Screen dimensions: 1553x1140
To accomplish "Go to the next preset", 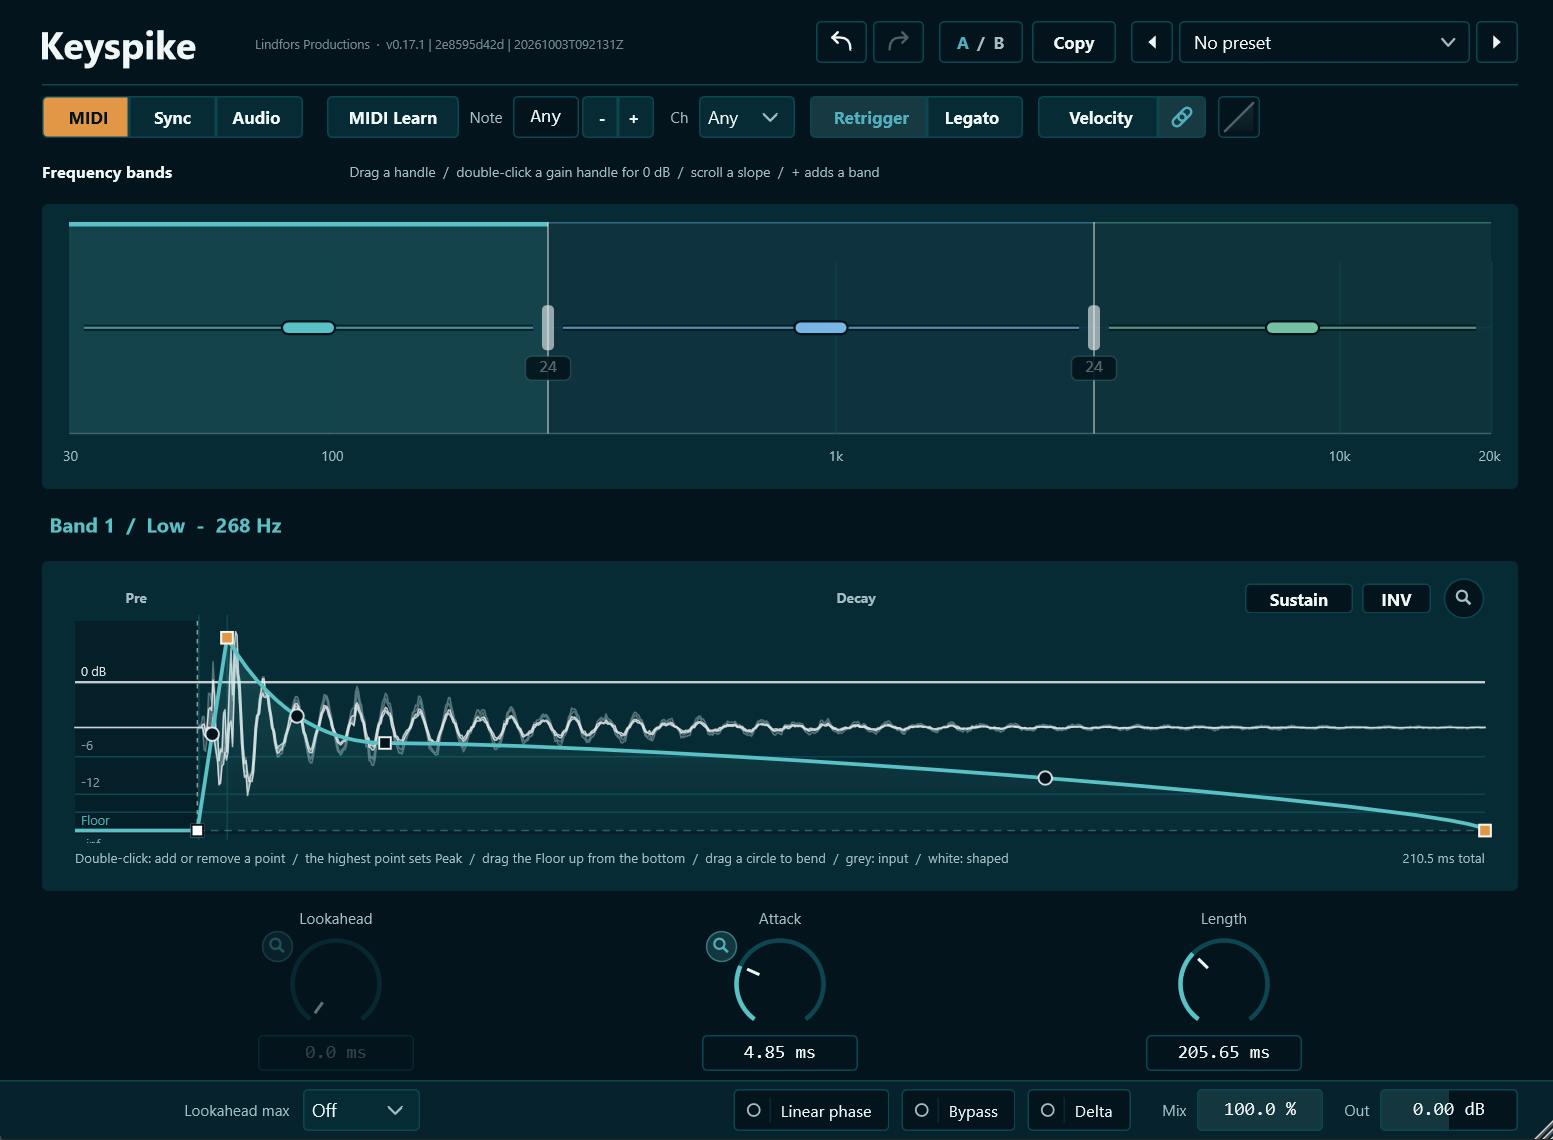I will (1497, 42).
